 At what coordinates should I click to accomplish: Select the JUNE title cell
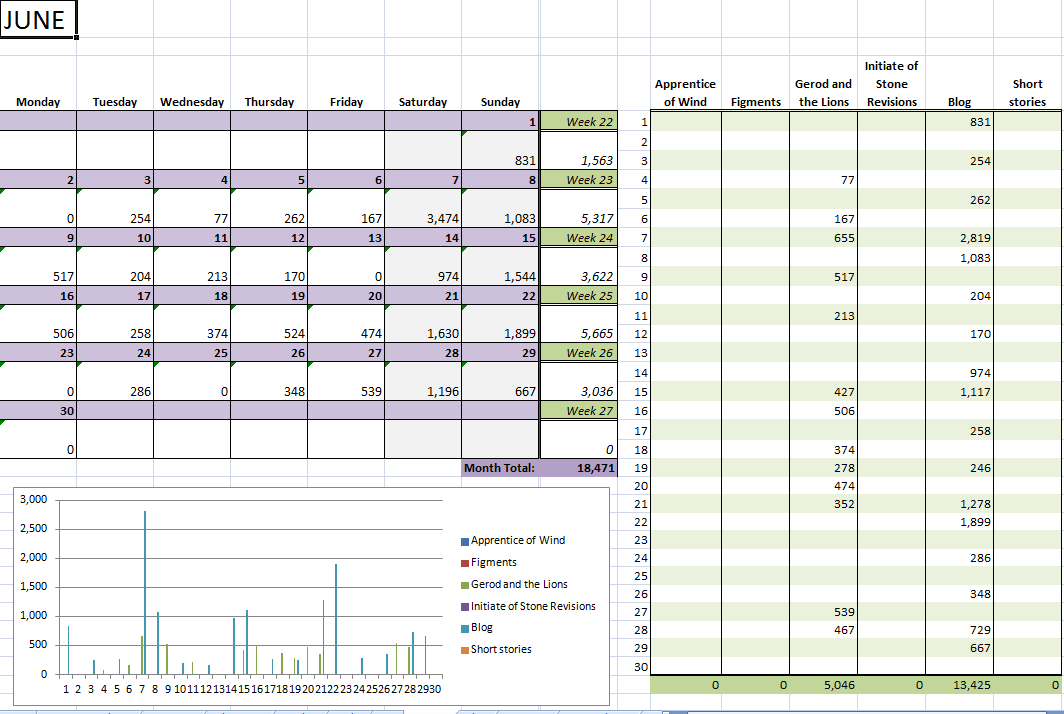[38, 20]
